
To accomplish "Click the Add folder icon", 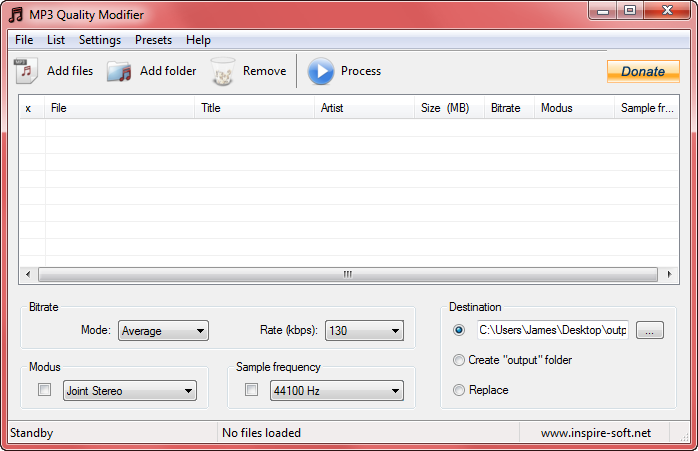I will click(119, 71).
